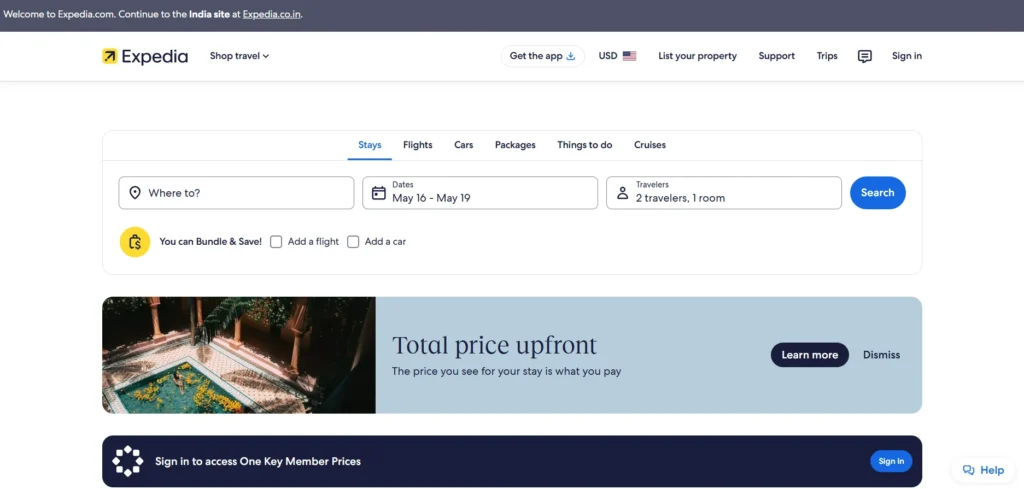Image resolution: width=1024 pixels, height=489 pixels.
Task: Switch to the Flights tab
Action: pos(417,145)
